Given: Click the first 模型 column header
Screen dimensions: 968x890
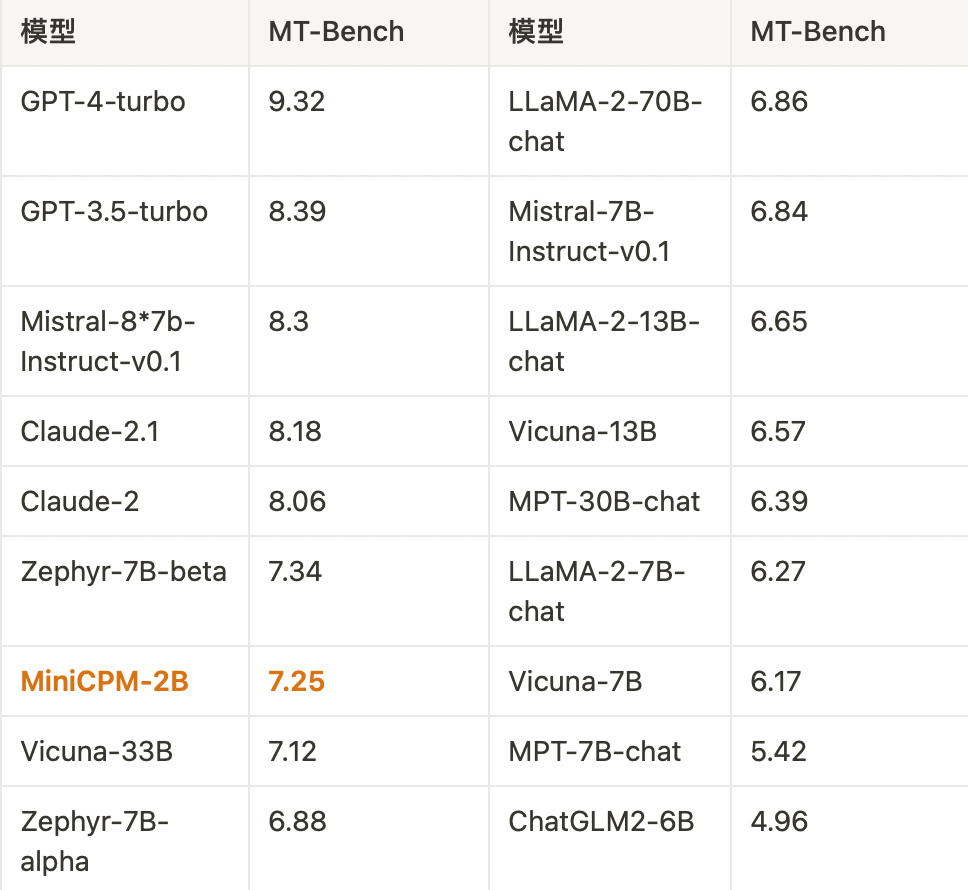Looking at the screenshot, I should [x=48, y=31].
